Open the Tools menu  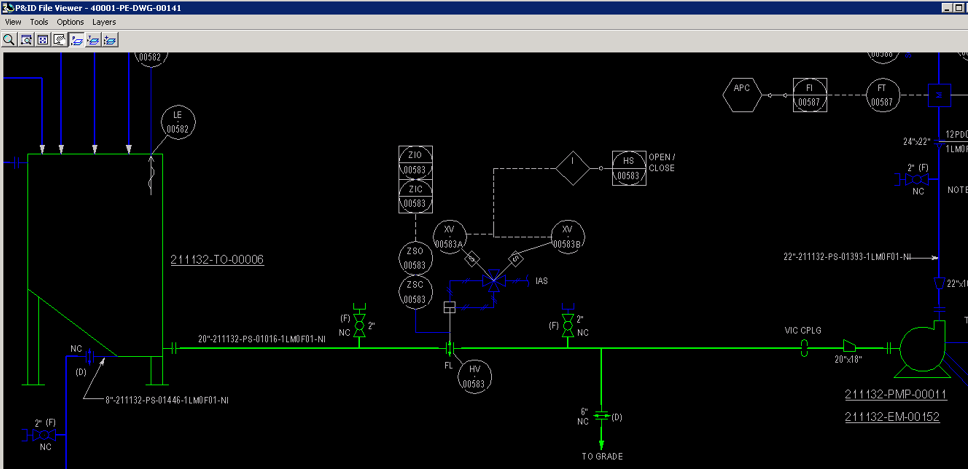[39, 22]
